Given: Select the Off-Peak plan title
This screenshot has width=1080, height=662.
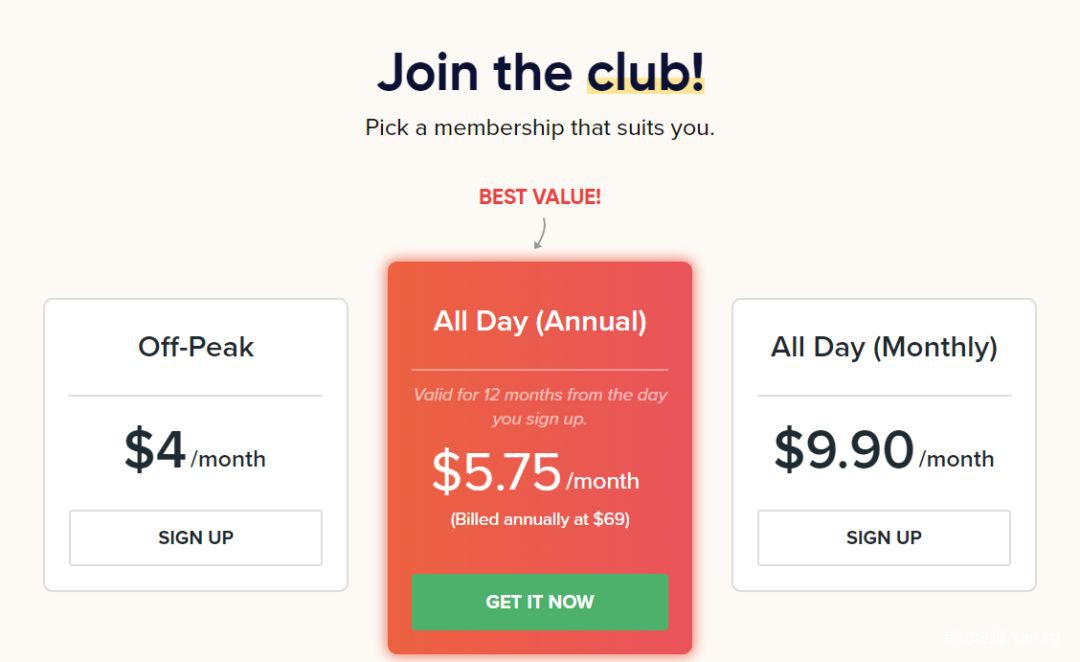Looking at the screenshot, I should [x=196, y=347].
